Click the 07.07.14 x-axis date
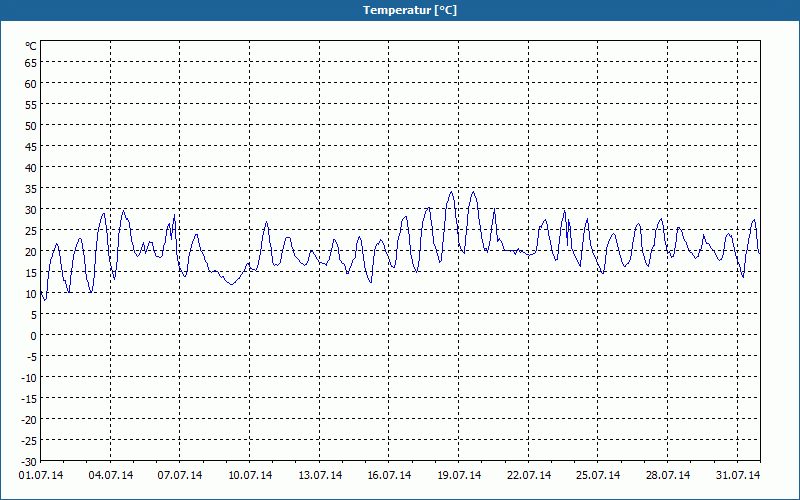 point(180,476)
